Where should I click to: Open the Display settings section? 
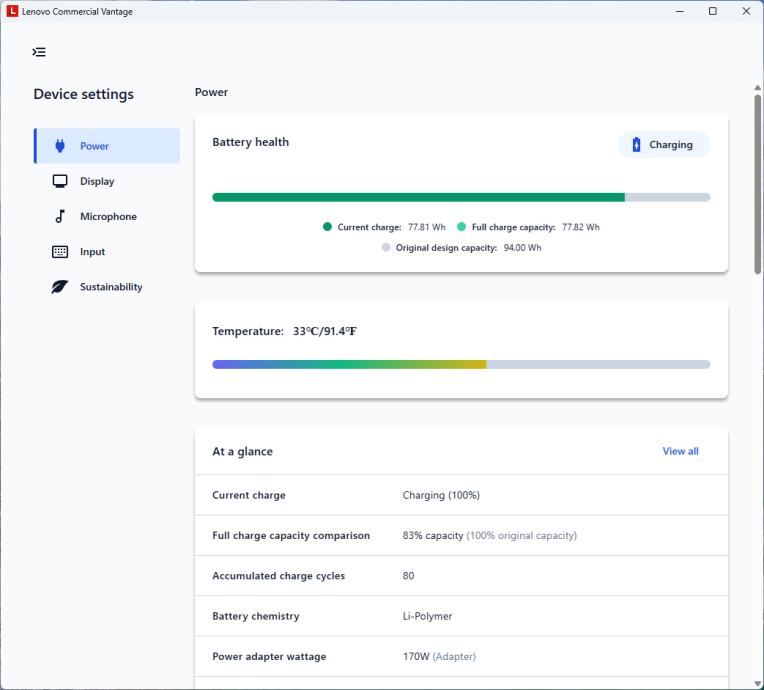[x=97, y=181]
